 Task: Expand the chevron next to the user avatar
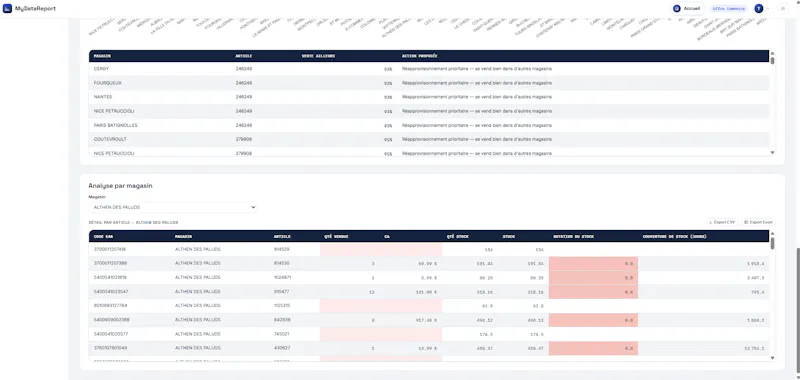pyautogui.click(x=767, y=9)
